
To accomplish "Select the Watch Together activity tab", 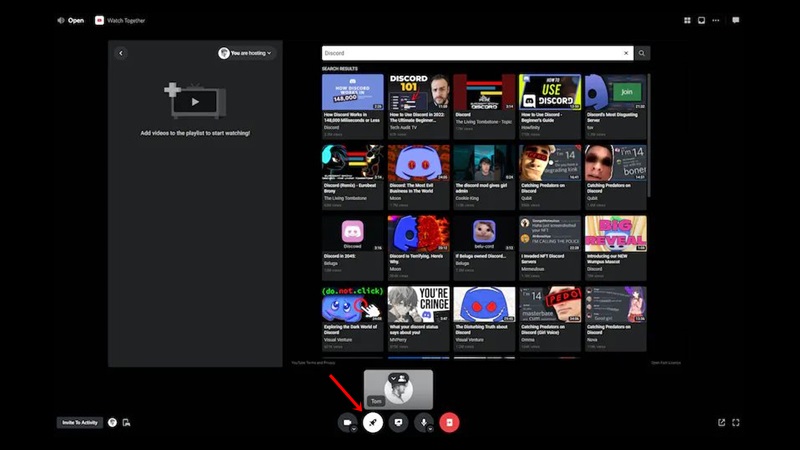I will pyautogui.click(x=120, y=20).
